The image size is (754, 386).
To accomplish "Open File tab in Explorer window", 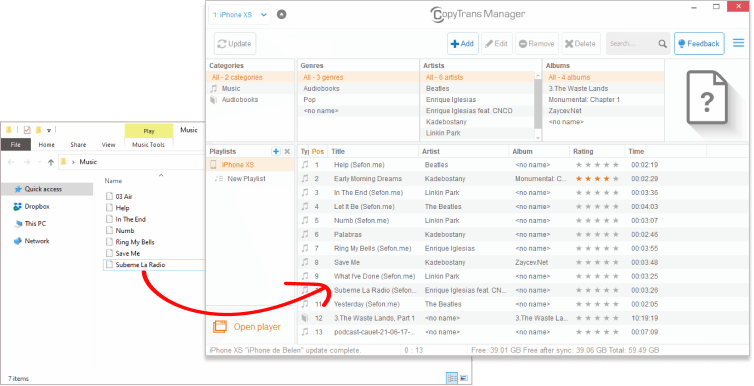I will 16,145.
